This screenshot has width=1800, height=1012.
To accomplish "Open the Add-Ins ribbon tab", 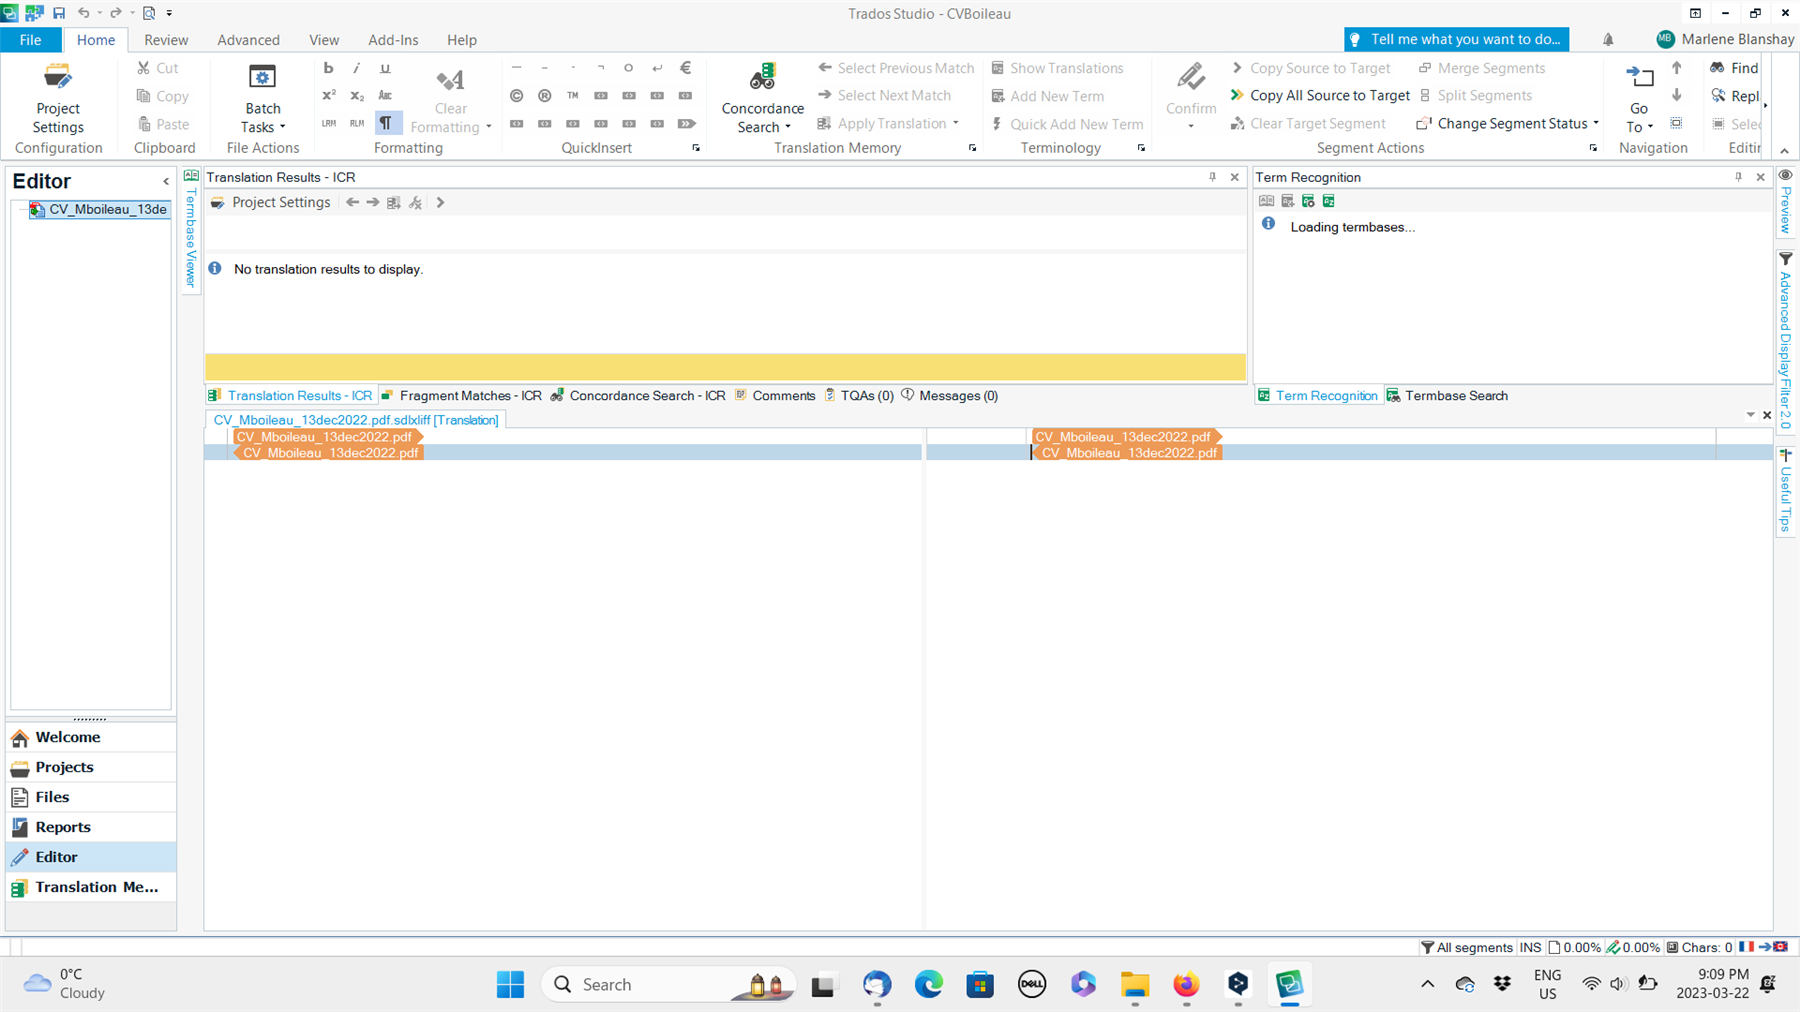I will click(393, 40).
